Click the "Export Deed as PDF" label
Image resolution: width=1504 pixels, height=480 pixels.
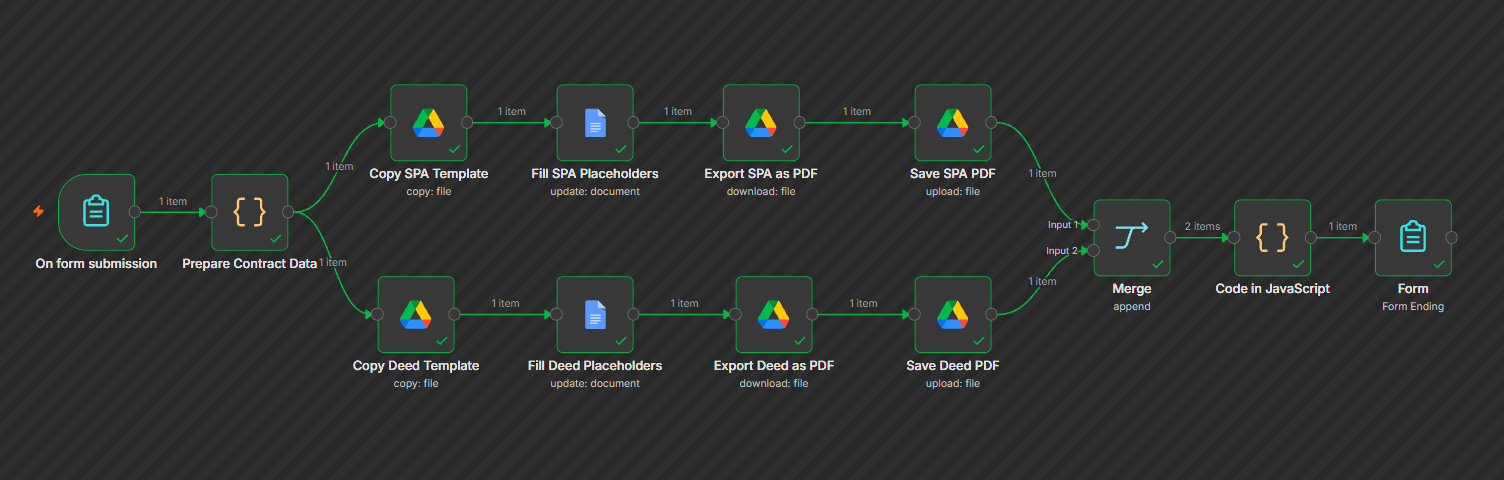[x=774, y=366]
